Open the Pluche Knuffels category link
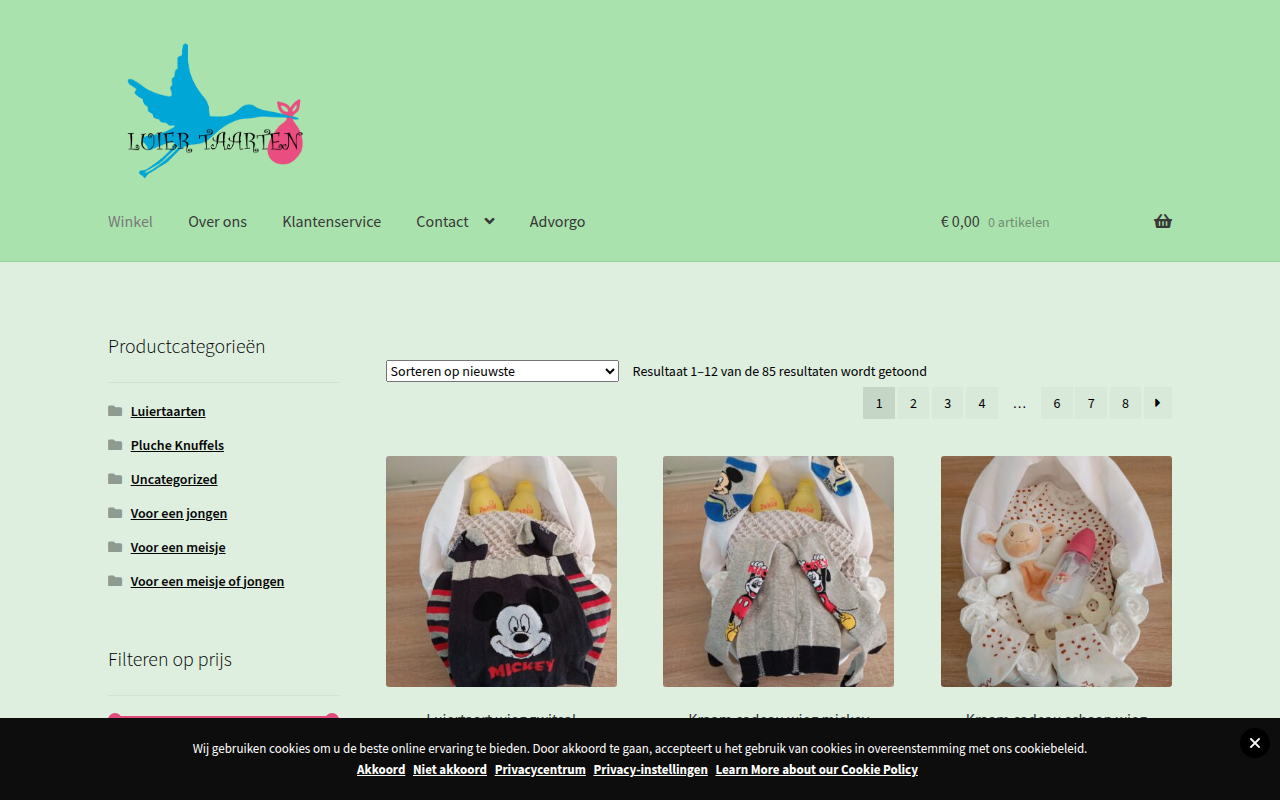This screenshot has width=1280, height=800. (x=177, y=445)
